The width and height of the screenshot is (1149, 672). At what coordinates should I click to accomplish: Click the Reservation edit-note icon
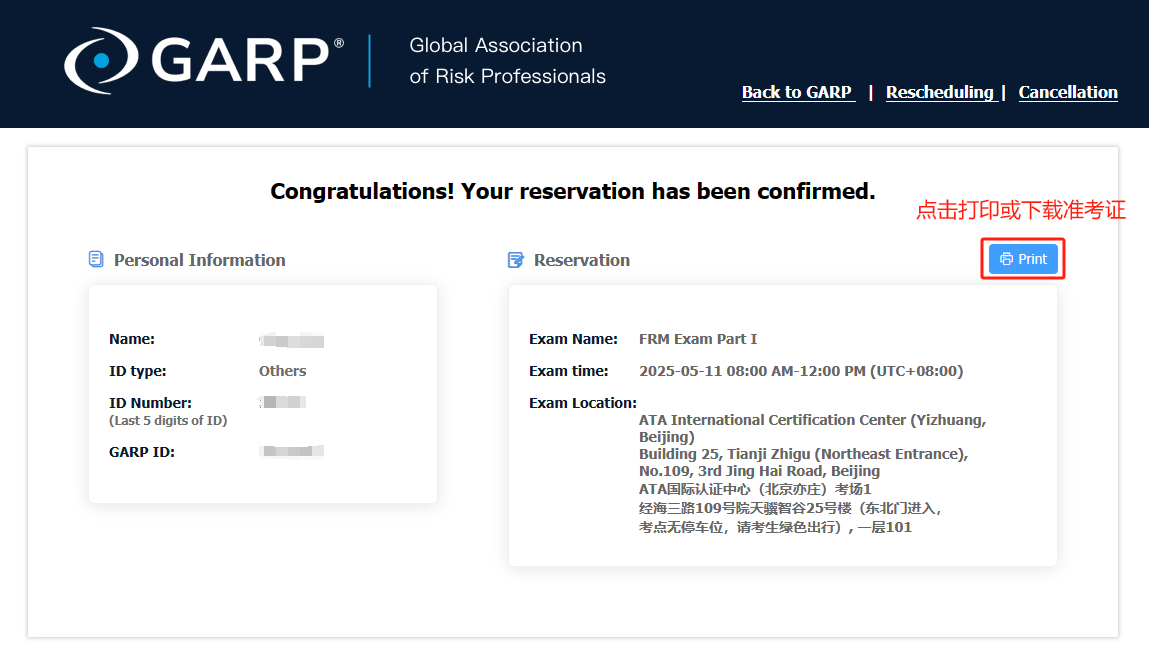[x=516, y=260]
